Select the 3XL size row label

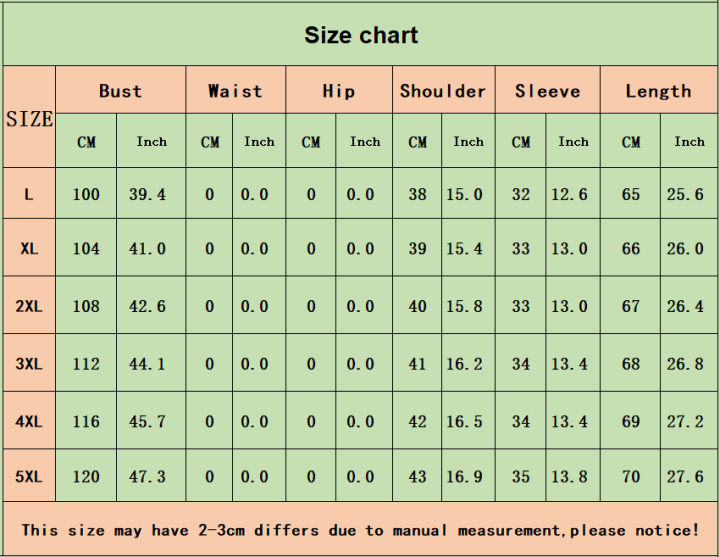[29, 364]
